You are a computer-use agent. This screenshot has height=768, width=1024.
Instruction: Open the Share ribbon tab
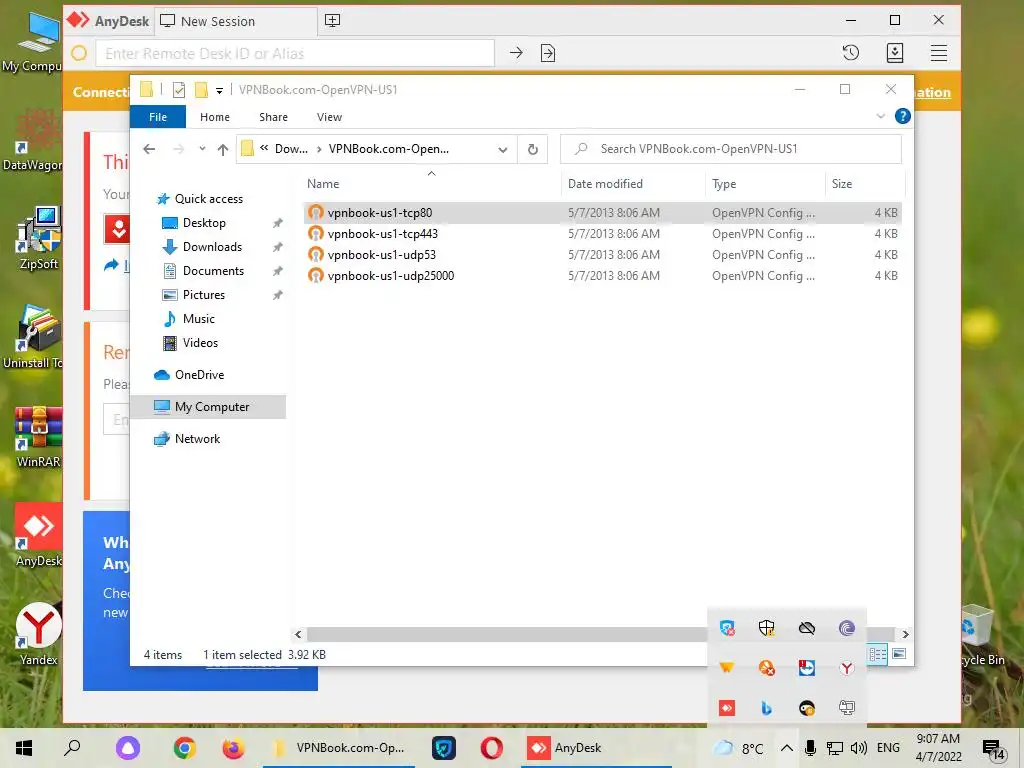pyautogui.click(x=273, y=117)
